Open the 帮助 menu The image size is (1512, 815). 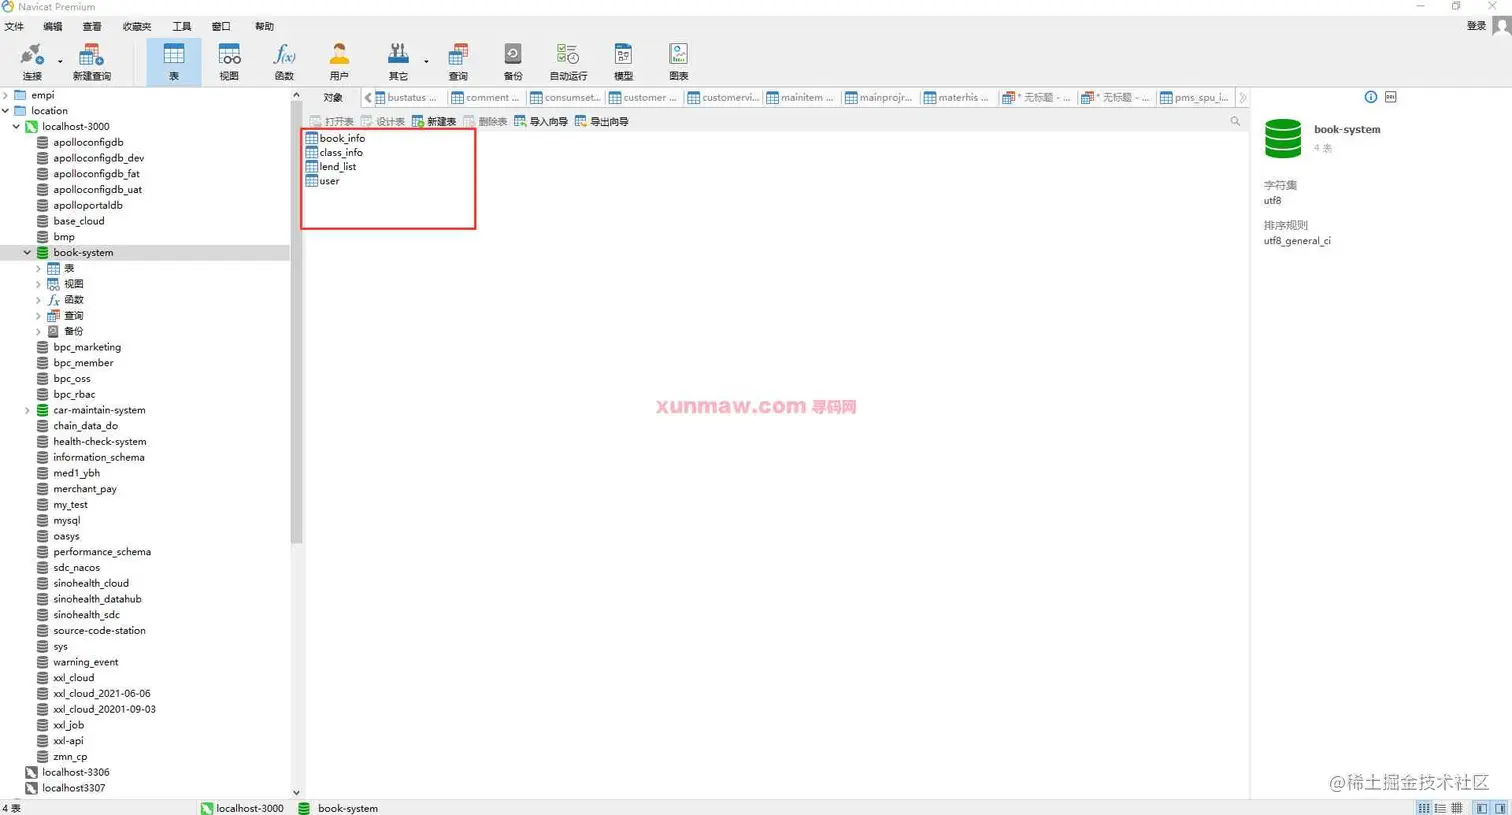pyautogui.click(x=264, y=27)
